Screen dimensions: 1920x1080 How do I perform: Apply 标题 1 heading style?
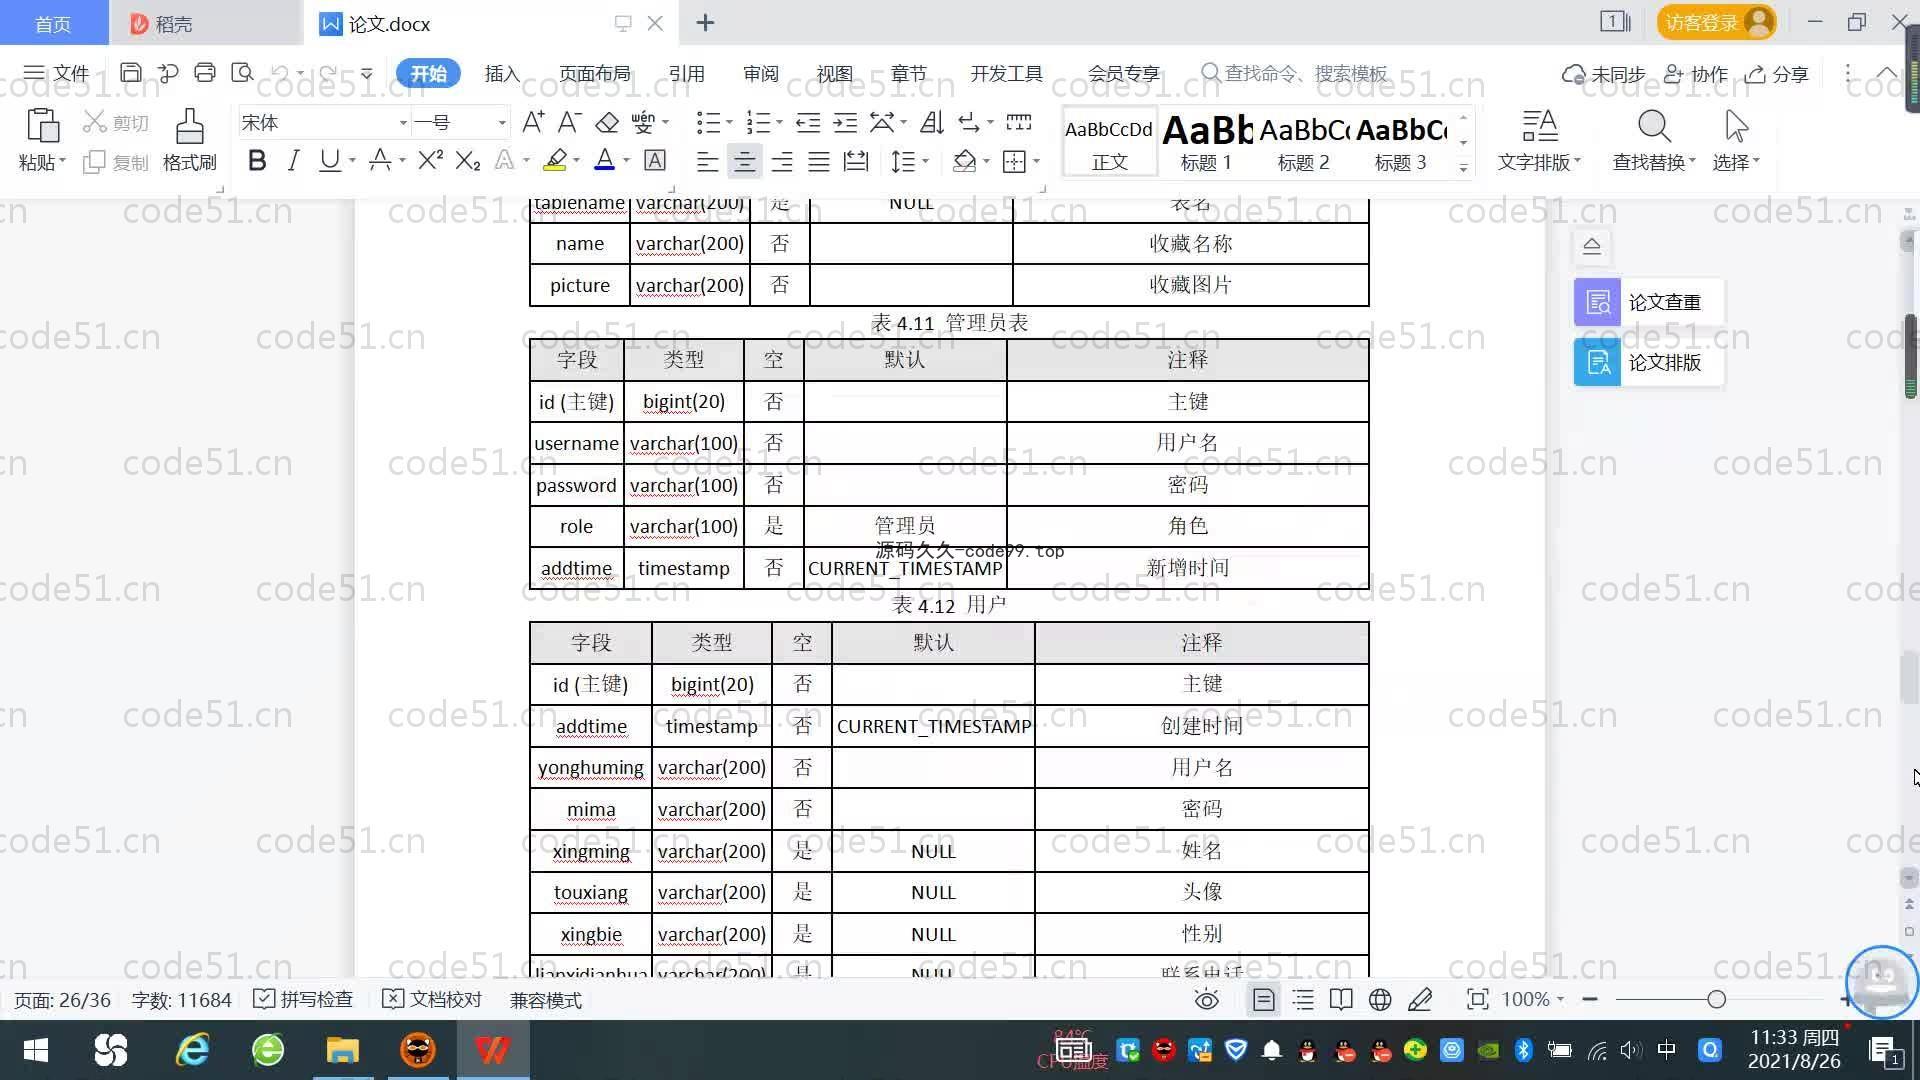pyautogui.click(x=1207, y=142)
